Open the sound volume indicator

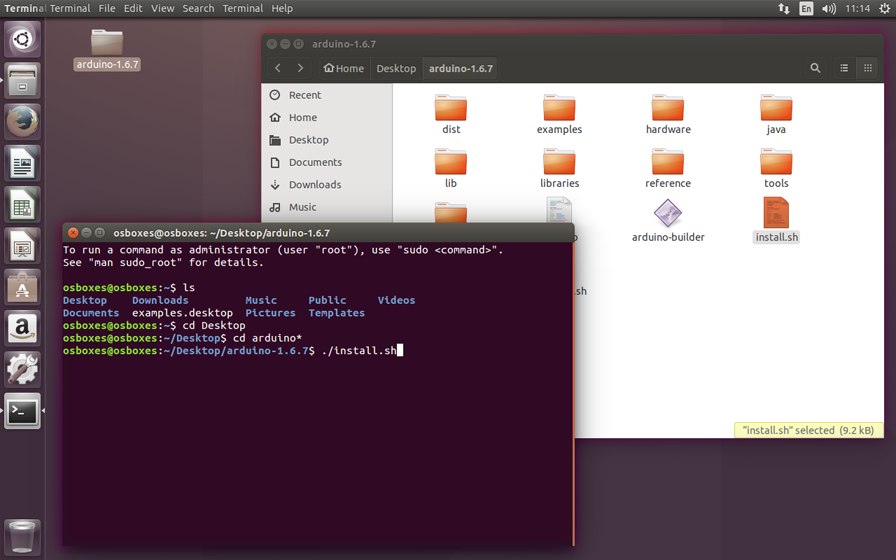[x=829, y=8]
